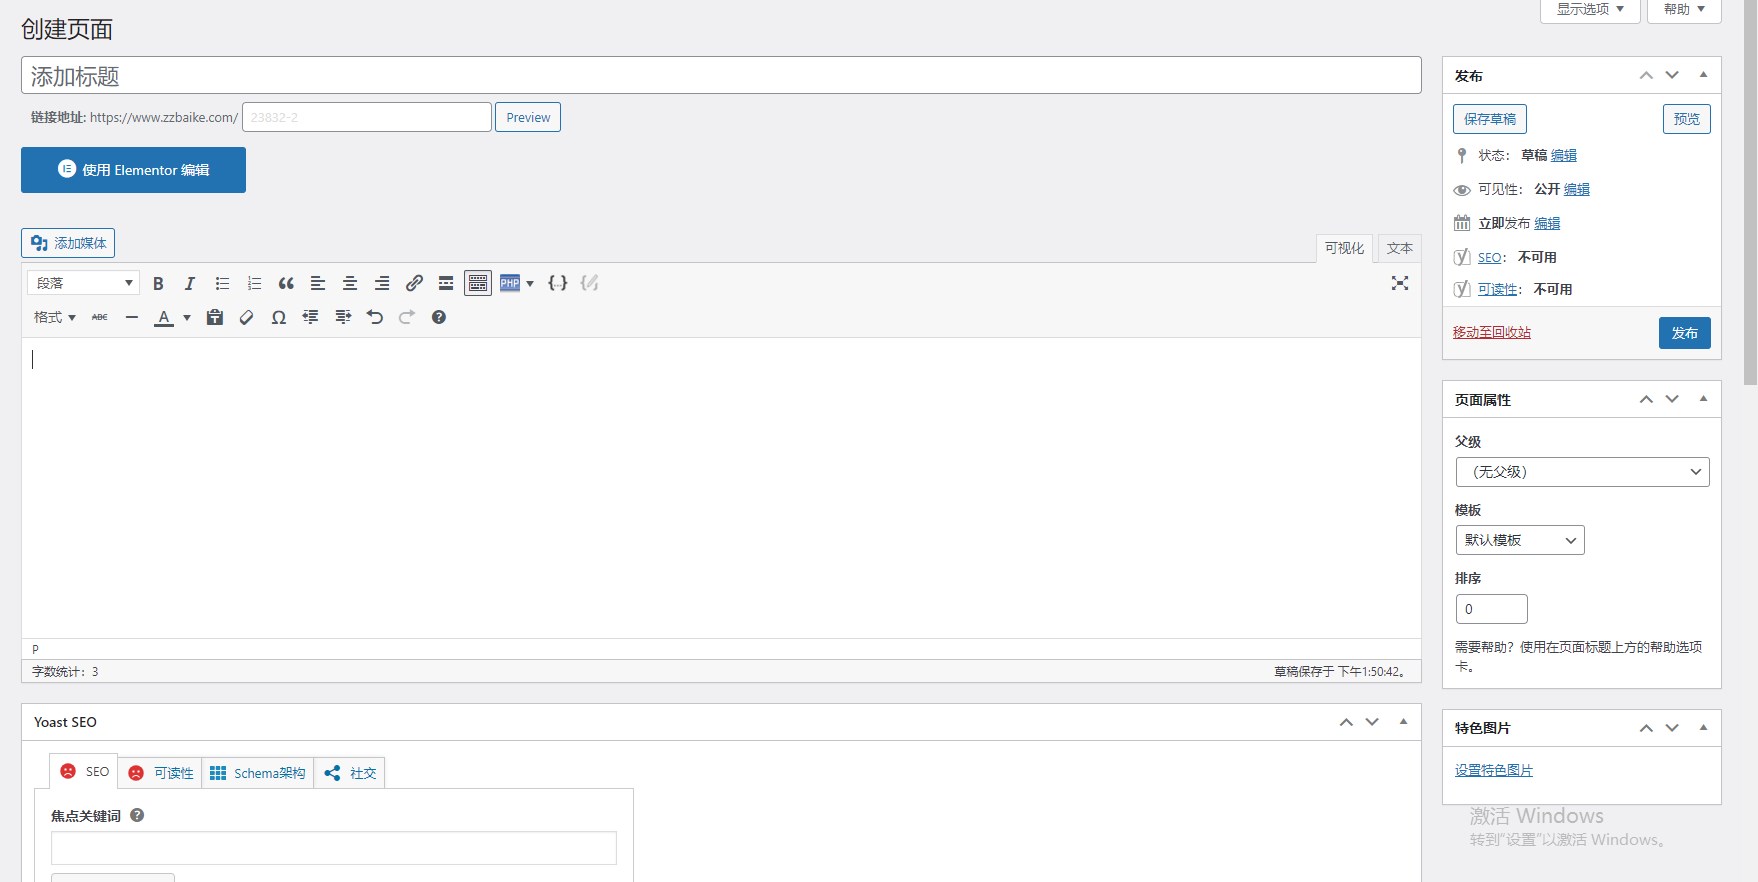The width and height of the screenshot is (1758, 882).
Task: Align text right
Action: coord(382,284)
